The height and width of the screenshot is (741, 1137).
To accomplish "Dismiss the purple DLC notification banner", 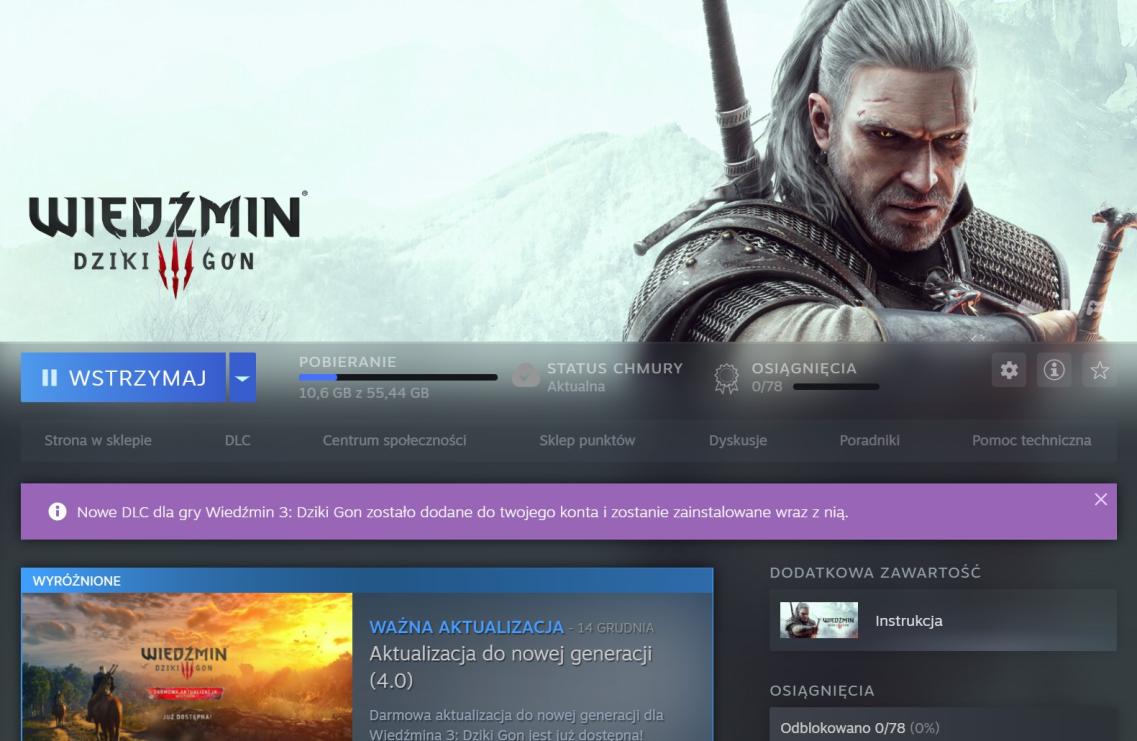I will tap(1100, 499).
